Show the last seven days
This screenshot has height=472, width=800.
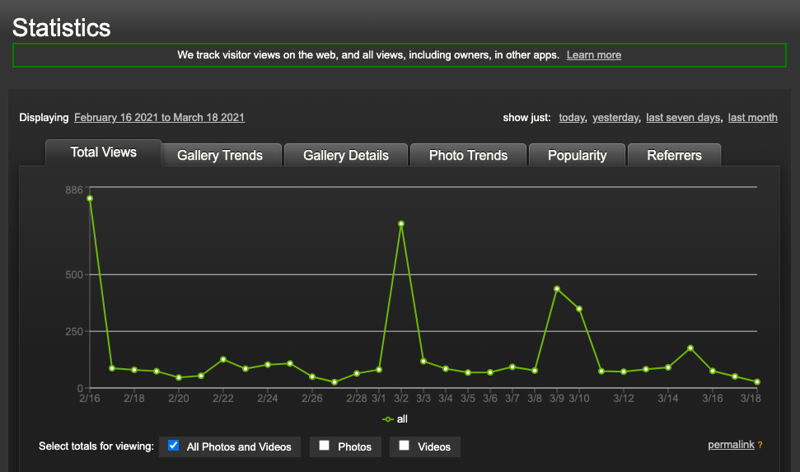683,117
